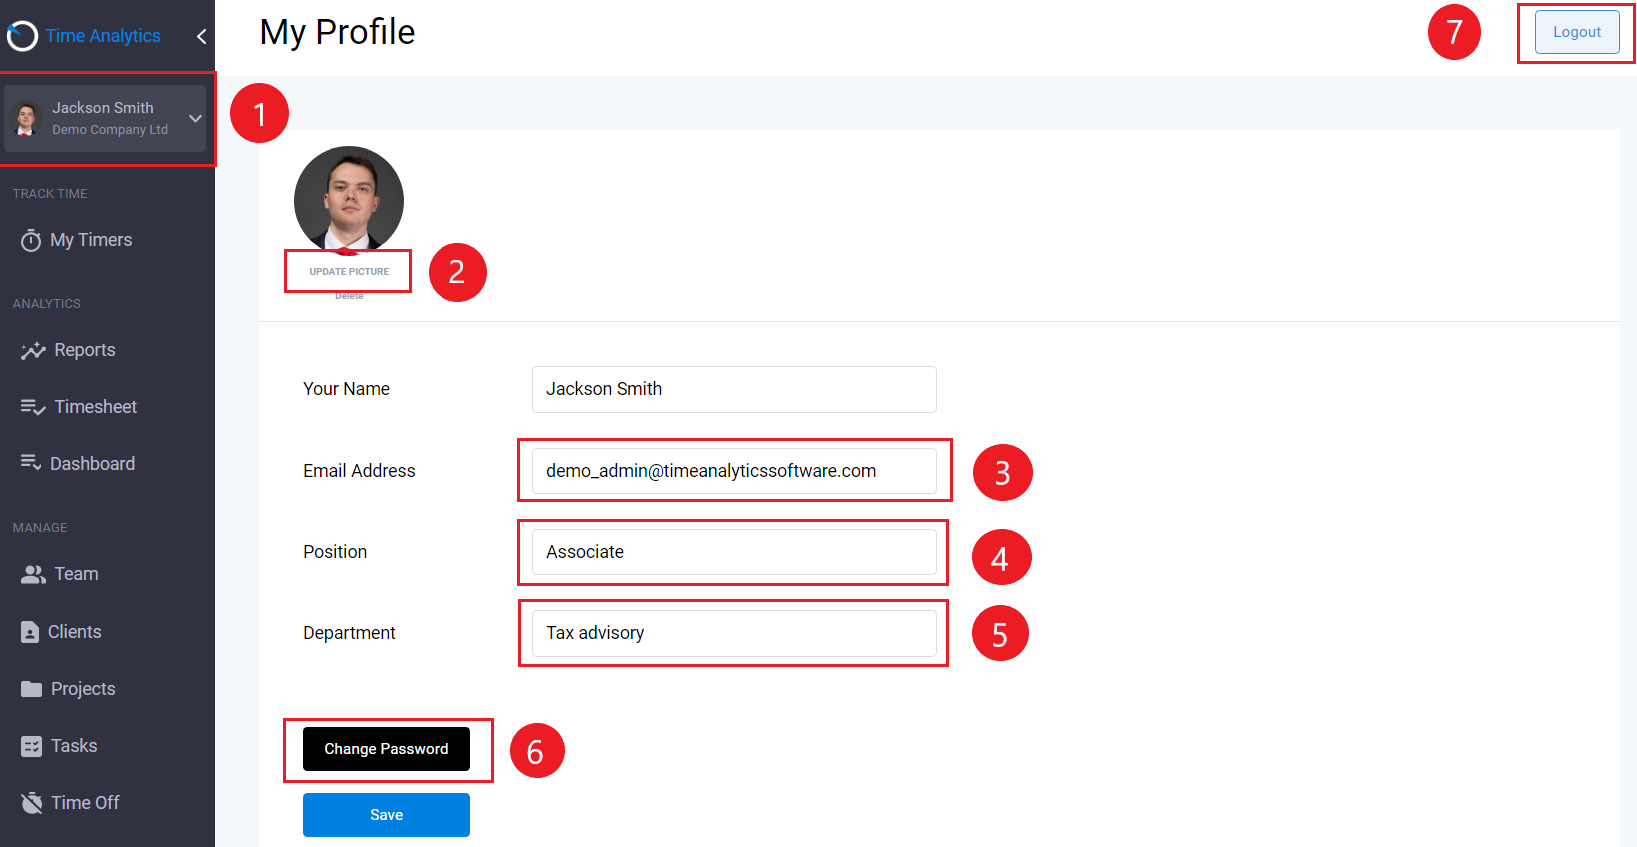Click the Dashboard sidebar icon
The width and height of the screenshot is (1637, 847).
[31, 463]
